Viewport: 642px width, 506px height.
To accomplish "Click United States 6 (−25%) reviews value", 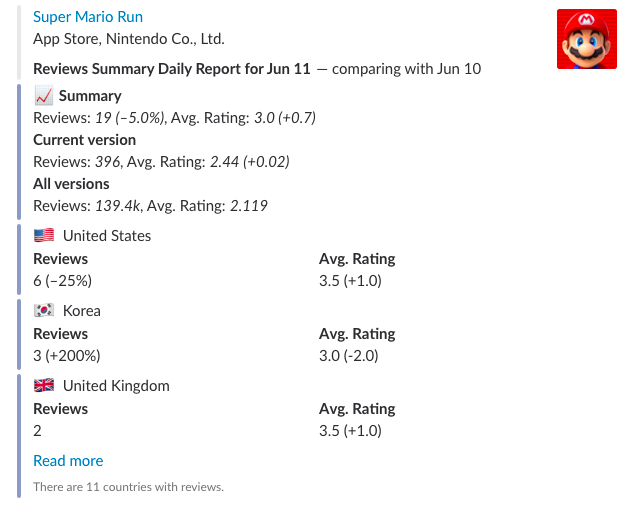I will click(x=65, y=280).
